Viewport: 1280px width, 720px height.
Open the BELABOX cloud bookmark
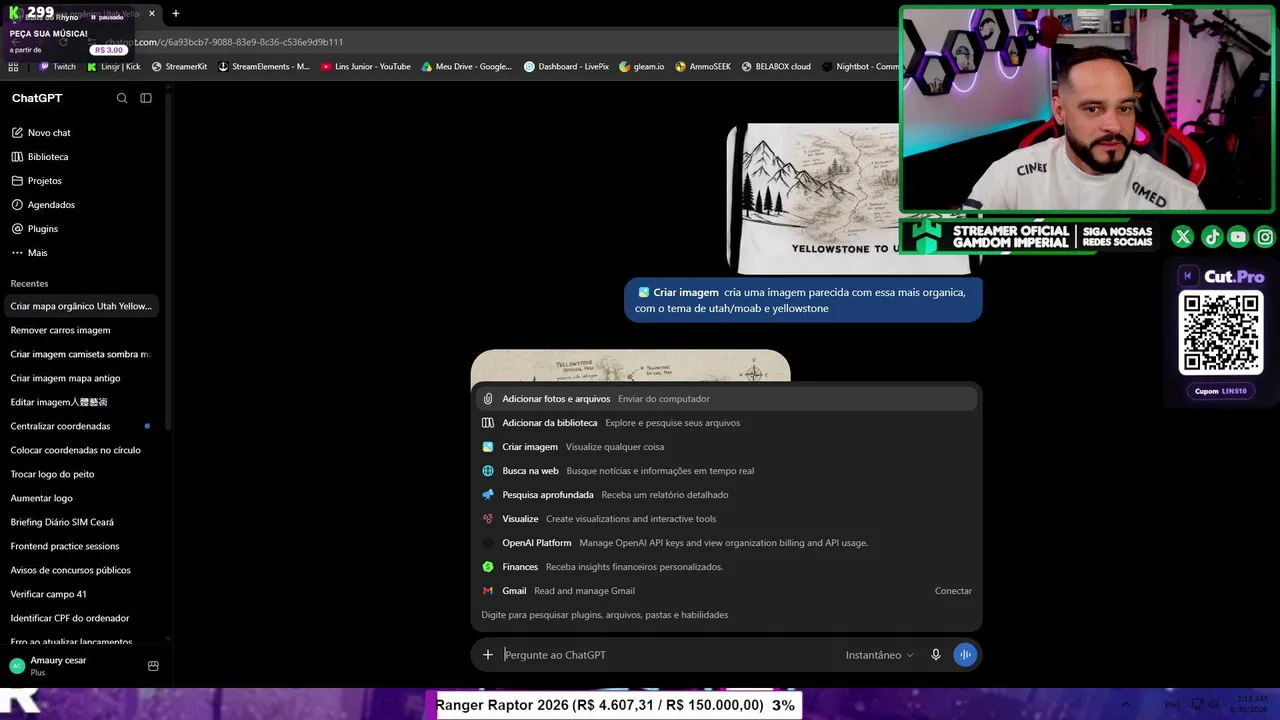point(776,67)
